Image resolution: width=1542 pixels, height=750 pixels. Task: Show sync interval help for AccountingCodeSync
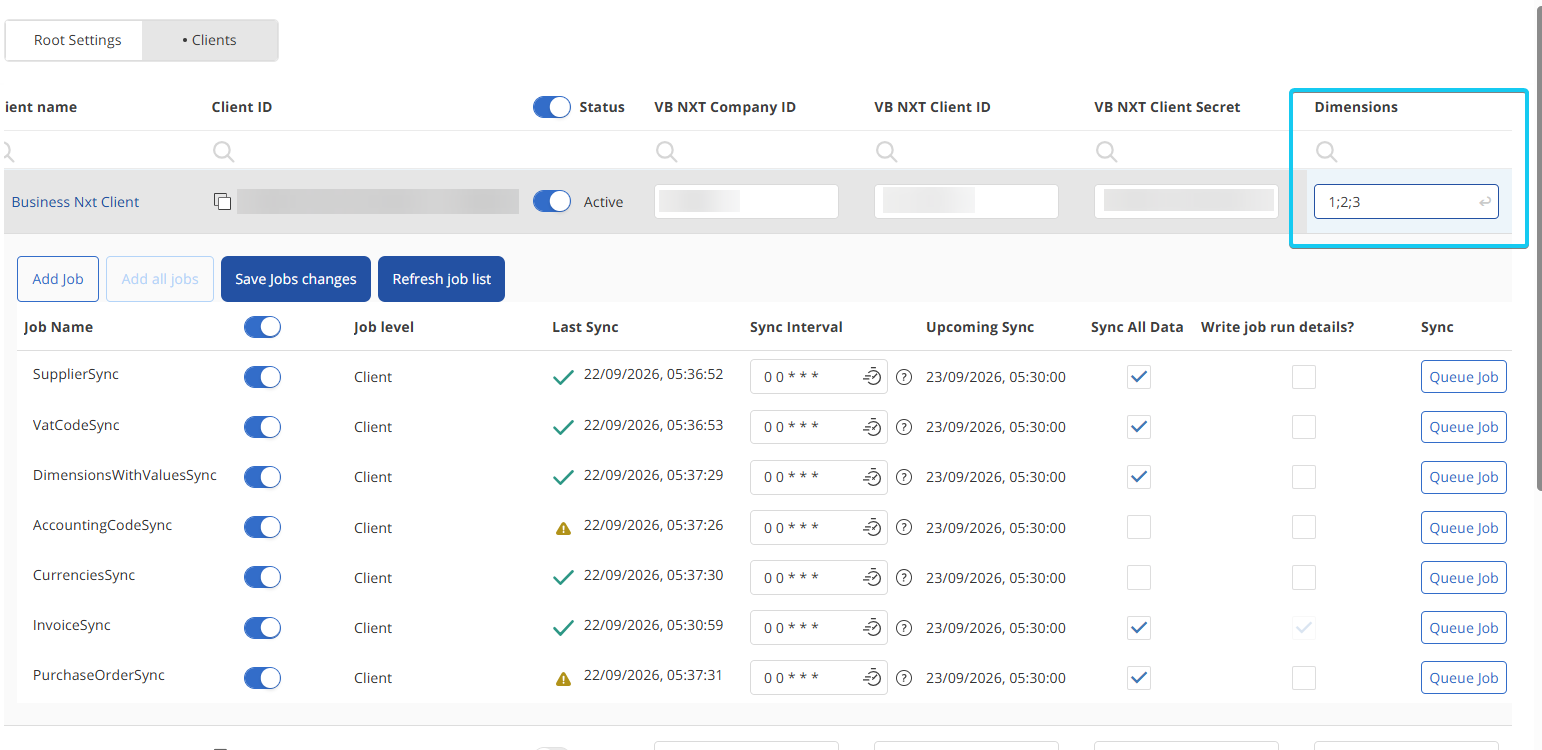tap(904, 528)
